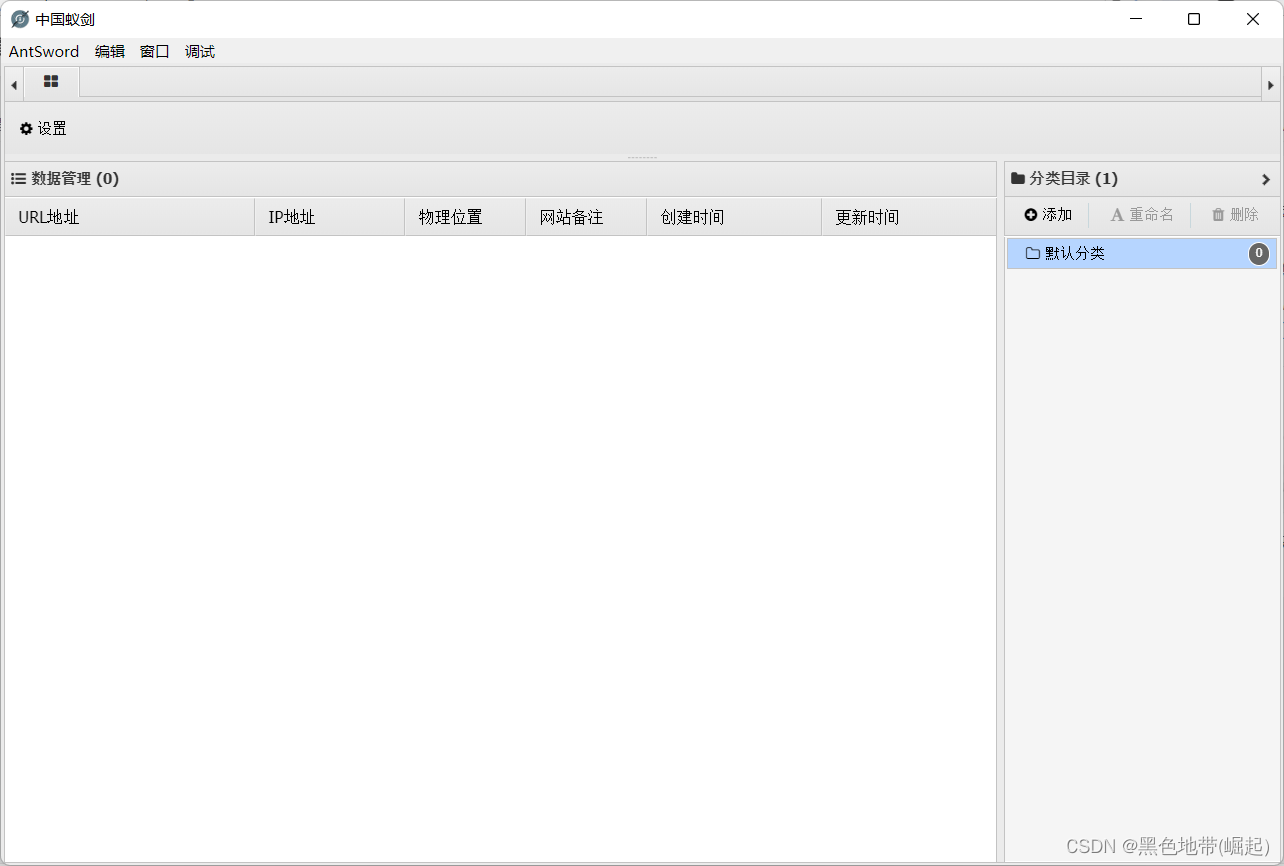Collapse the 分类目录 panel chevron
1284x866 pixels.
coord(1266,180)
